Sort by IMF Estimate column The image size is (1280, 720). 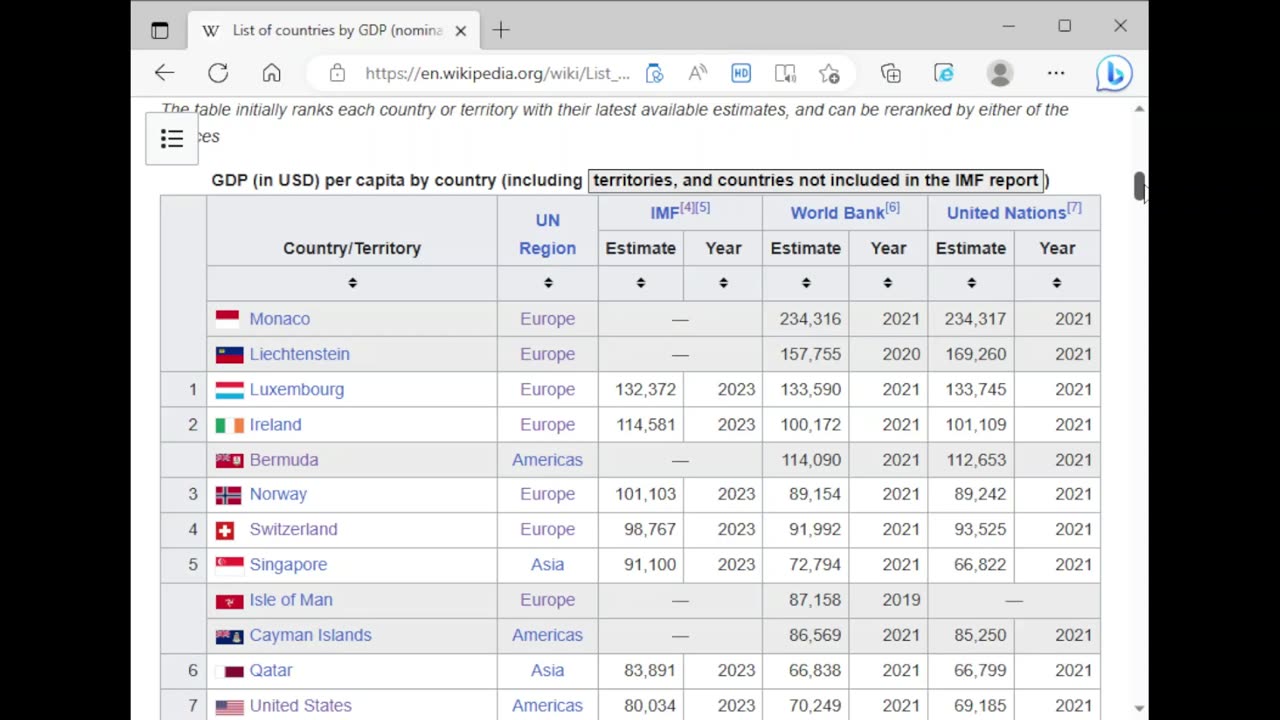(x=641, y=283)
